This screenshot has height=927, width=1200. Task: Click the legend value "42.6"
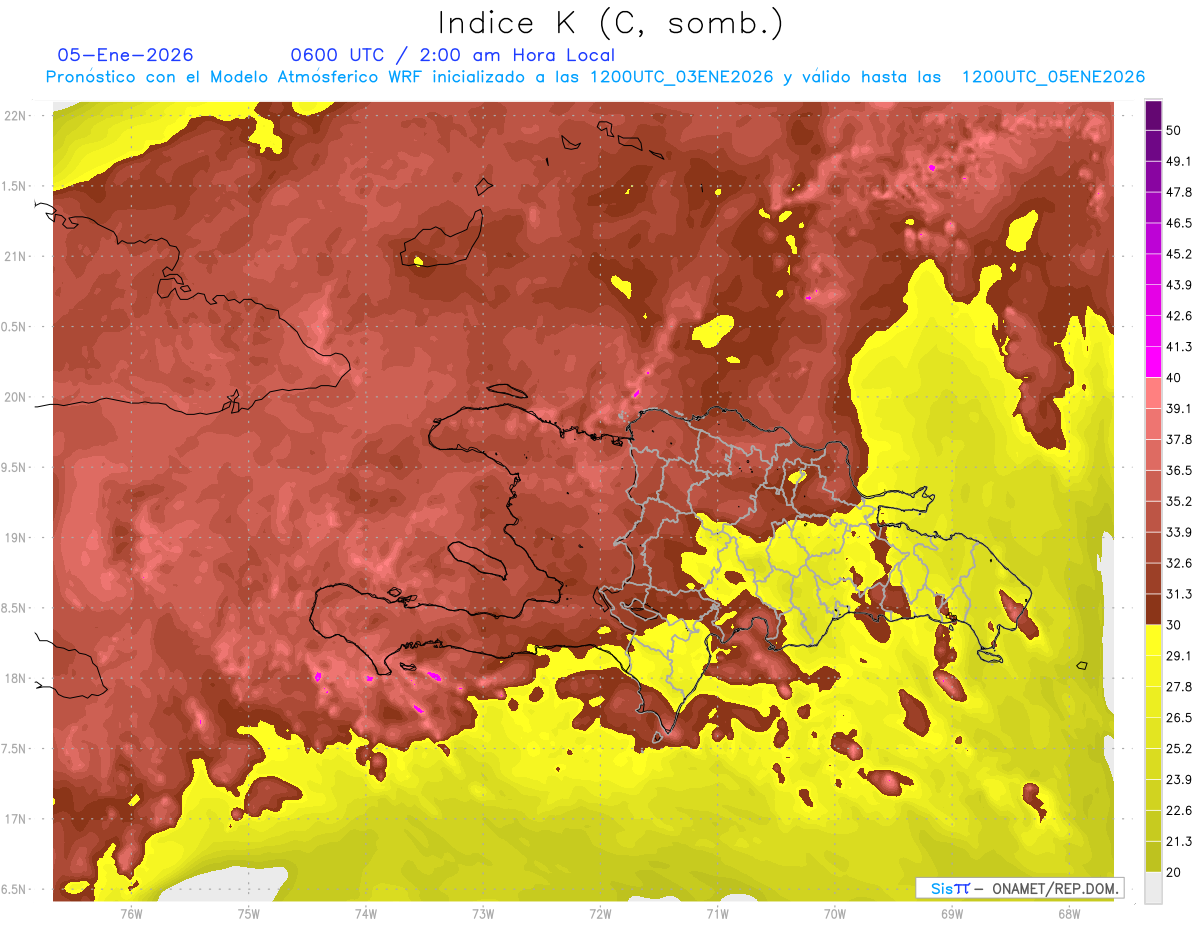(1179, 316)
